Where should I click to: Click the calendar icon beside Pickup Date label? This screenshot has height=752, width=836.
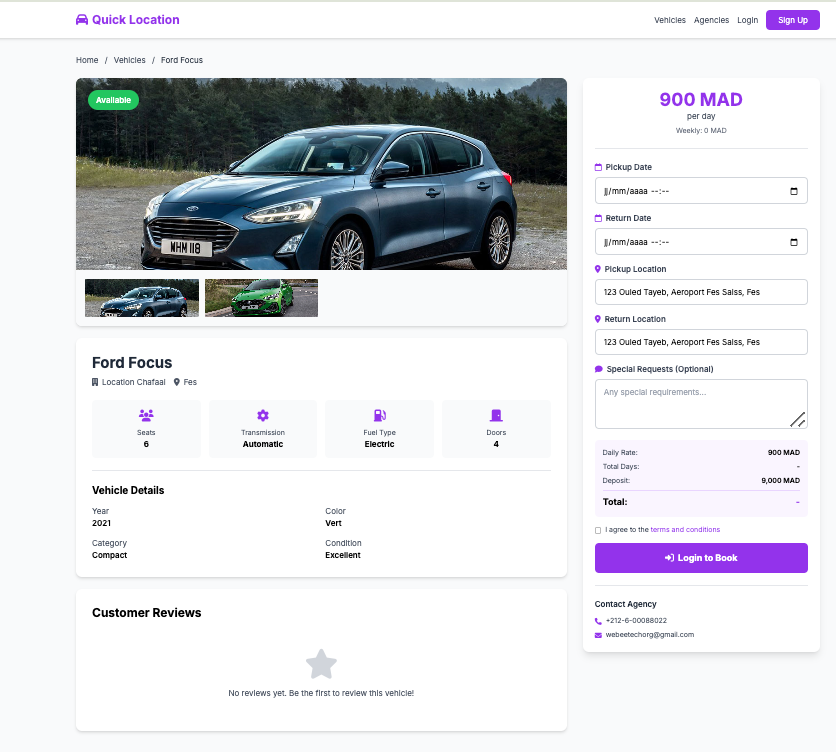pos(598,167)
